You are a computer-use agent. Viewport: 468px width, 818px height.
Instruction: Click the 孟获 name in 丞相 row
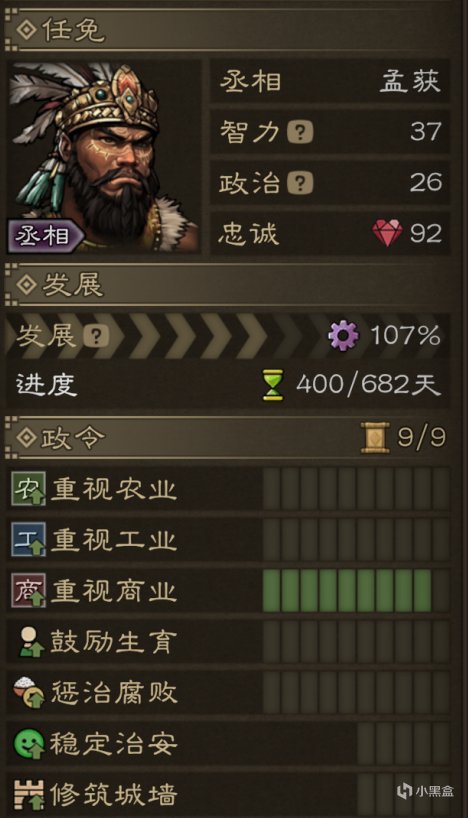click(410, 81)
